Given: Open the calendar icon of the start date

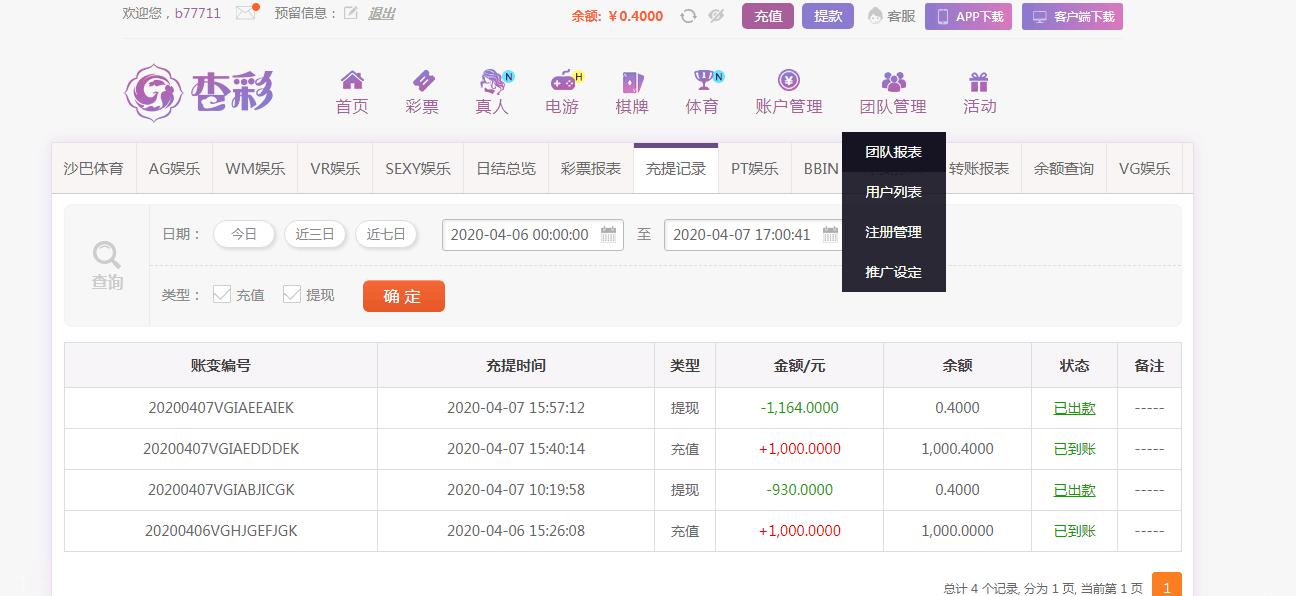Looking at the screenshot, I should 609,235.
